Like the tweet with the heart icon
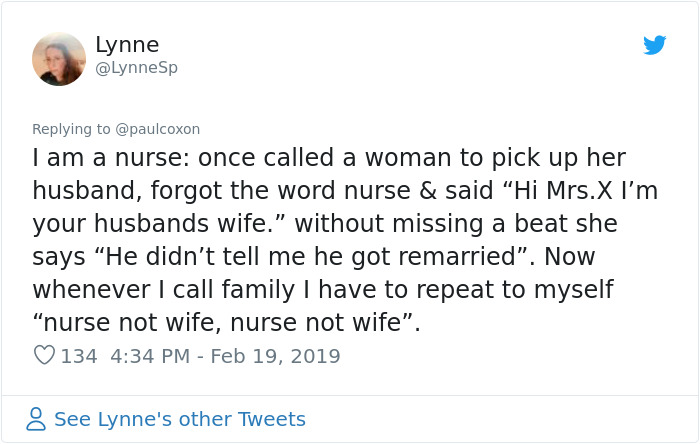This screenshot has width=700, height=444. click(44, 355)
